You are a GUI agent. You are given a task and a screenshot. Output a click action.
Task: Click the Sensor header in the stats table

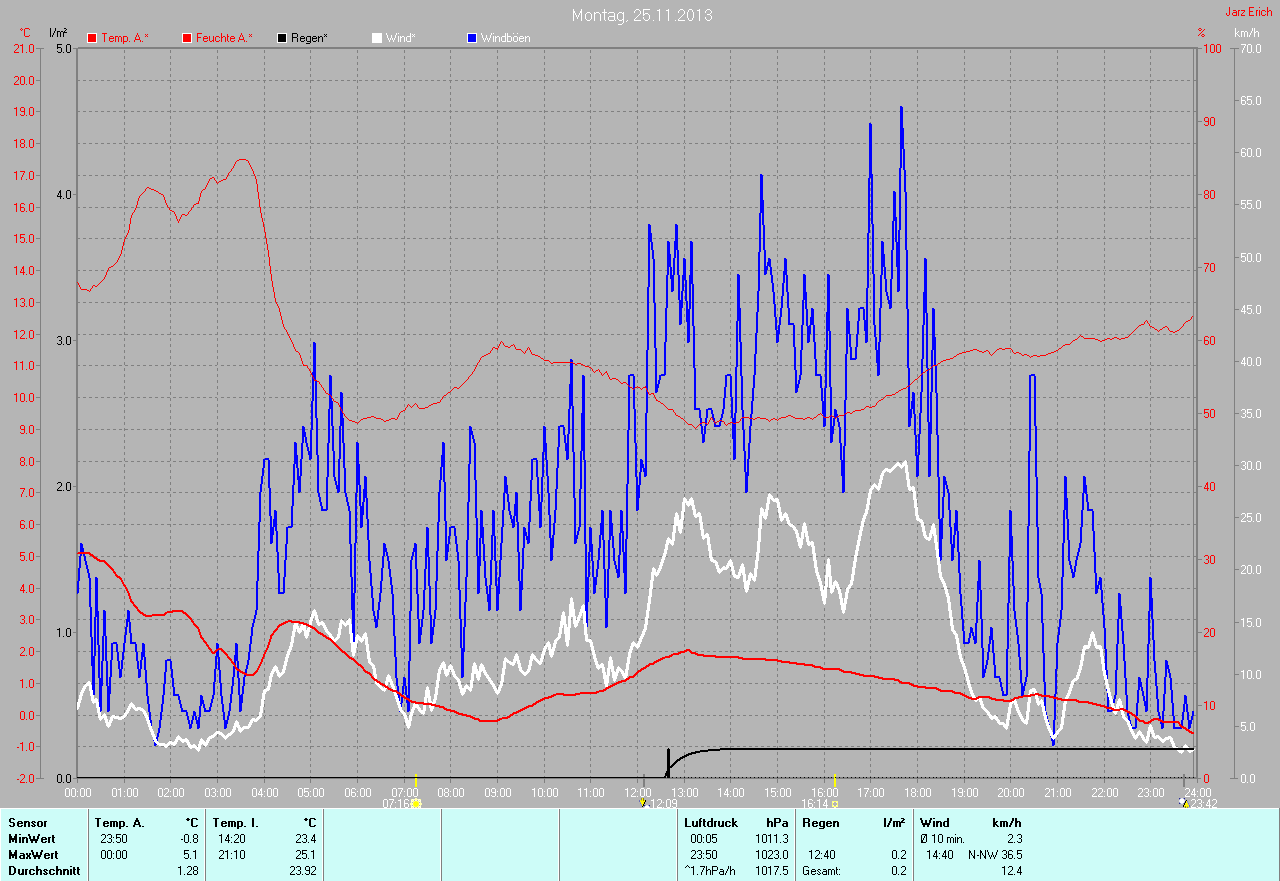tap(27, 823)
